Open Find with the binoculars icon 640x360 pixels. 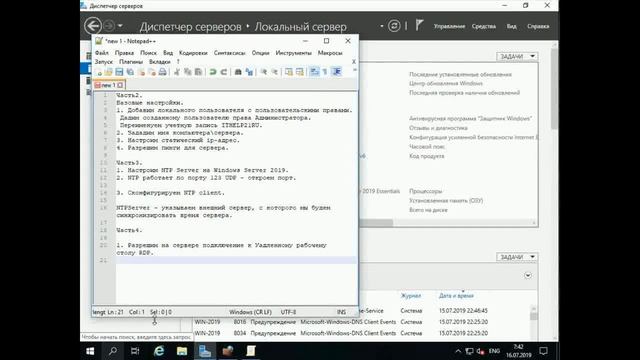[x=238, y=72]
